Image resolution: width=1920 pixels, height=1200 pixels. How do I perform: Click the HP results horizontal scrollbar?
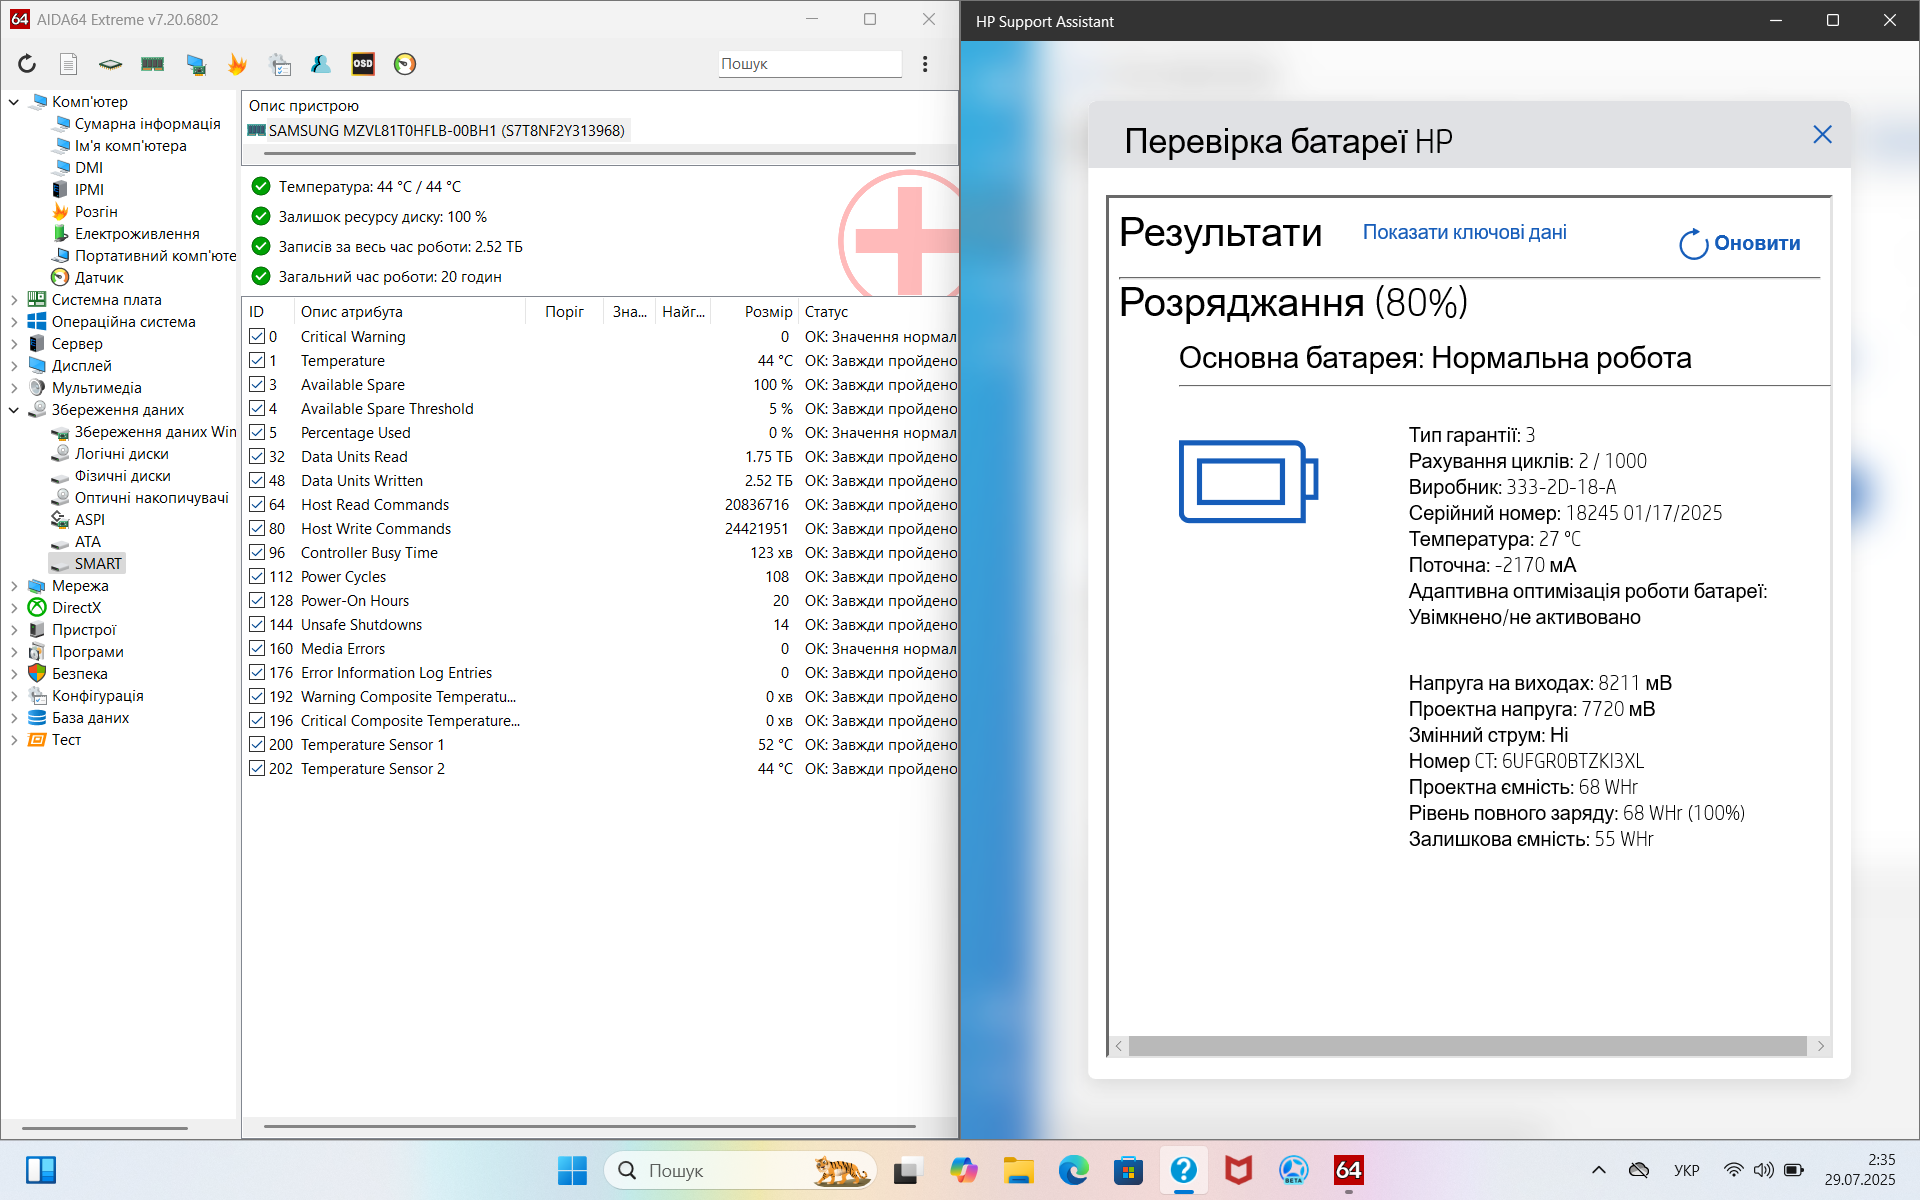(x=1467, y=1046)
